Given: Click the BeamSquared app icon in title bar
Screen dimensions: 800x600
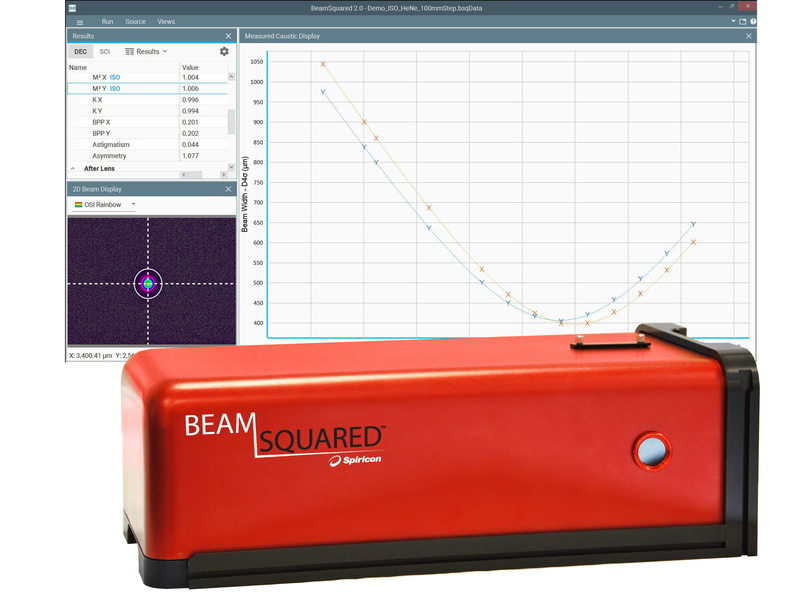Looking at the screenshot, I should coord(72,8).
